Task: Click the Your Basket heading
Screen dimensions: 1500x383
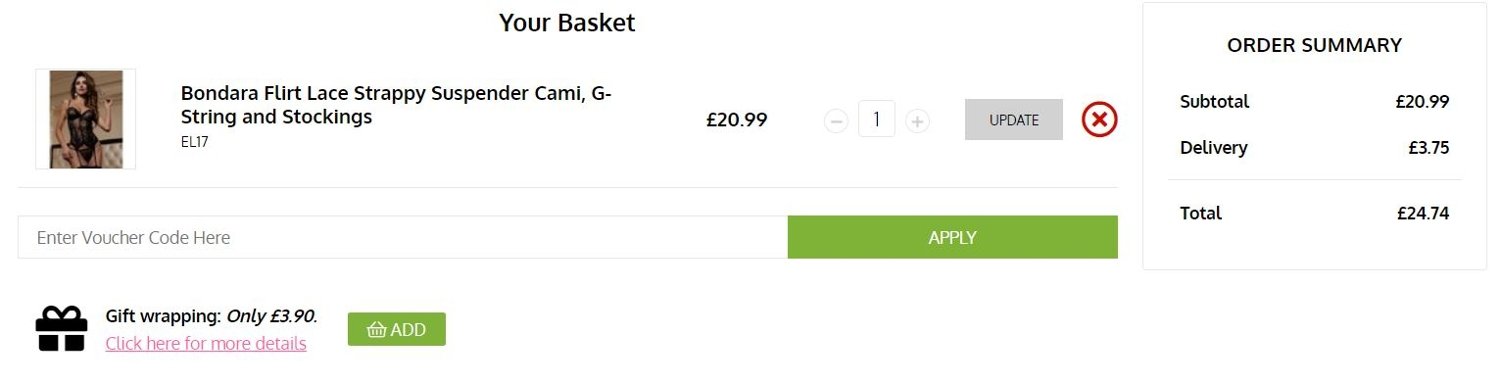Action: click(567, 22)
